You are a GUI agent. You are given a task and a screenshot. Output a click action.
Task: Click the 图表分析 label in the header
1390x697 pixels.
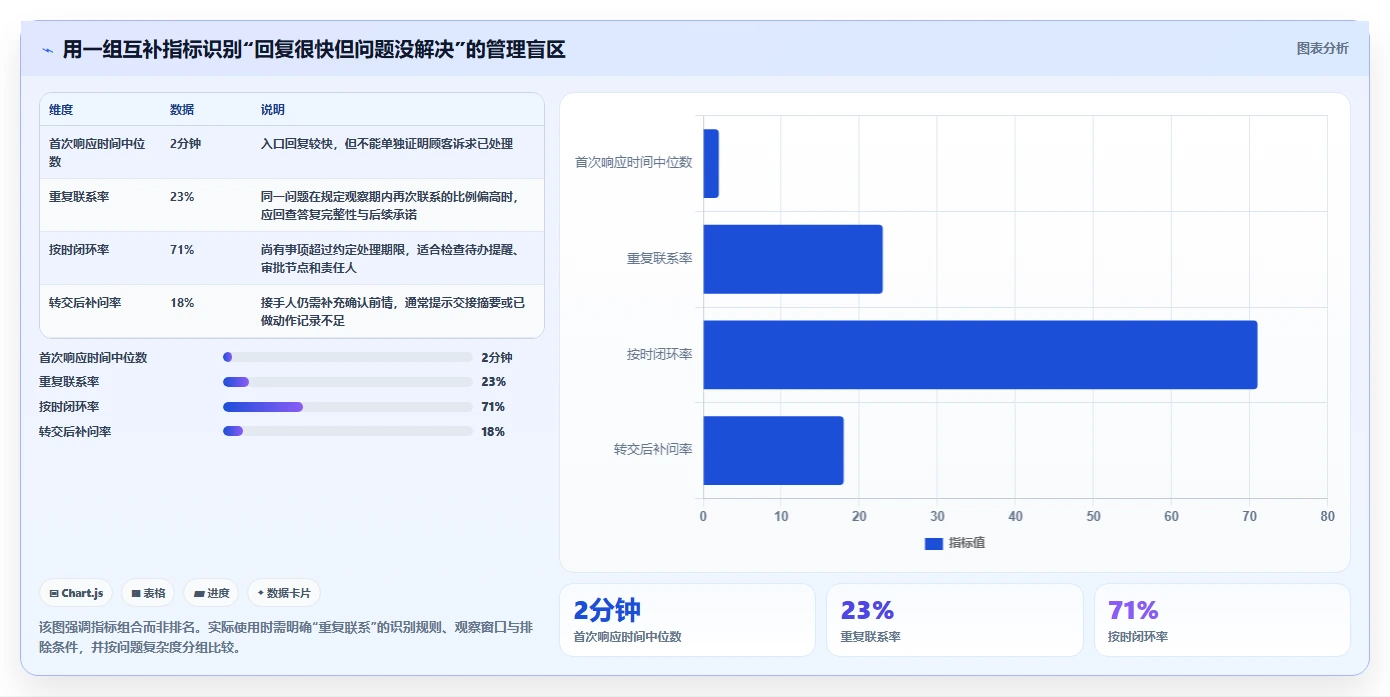(x=1322, y=48)
